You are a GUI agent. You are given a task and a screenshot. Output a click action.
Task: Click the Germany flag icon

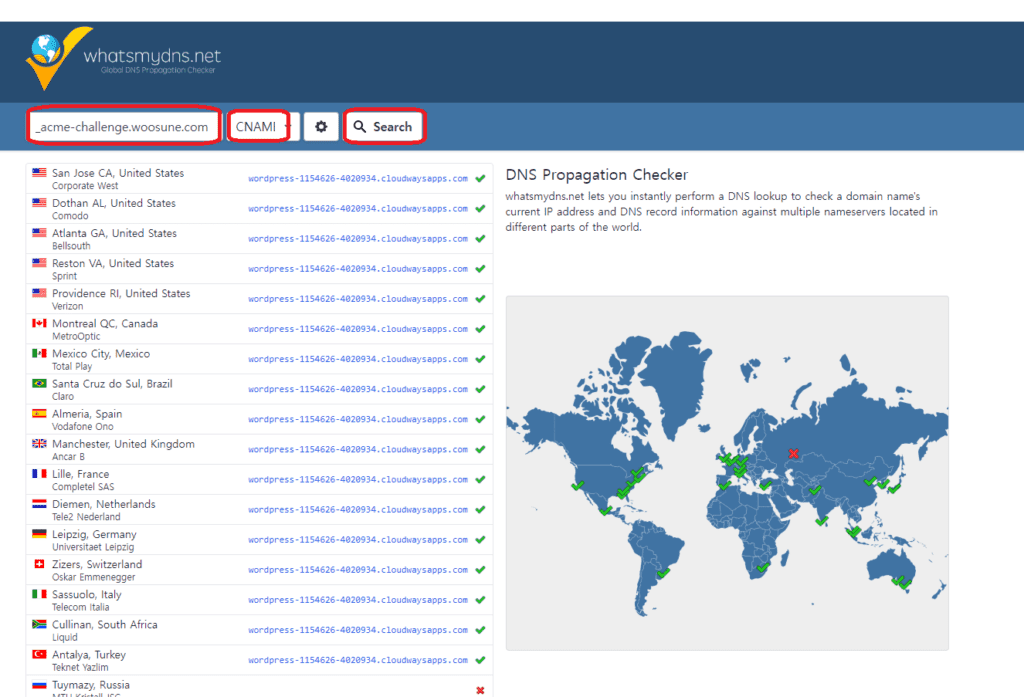[x=39, y=534]
